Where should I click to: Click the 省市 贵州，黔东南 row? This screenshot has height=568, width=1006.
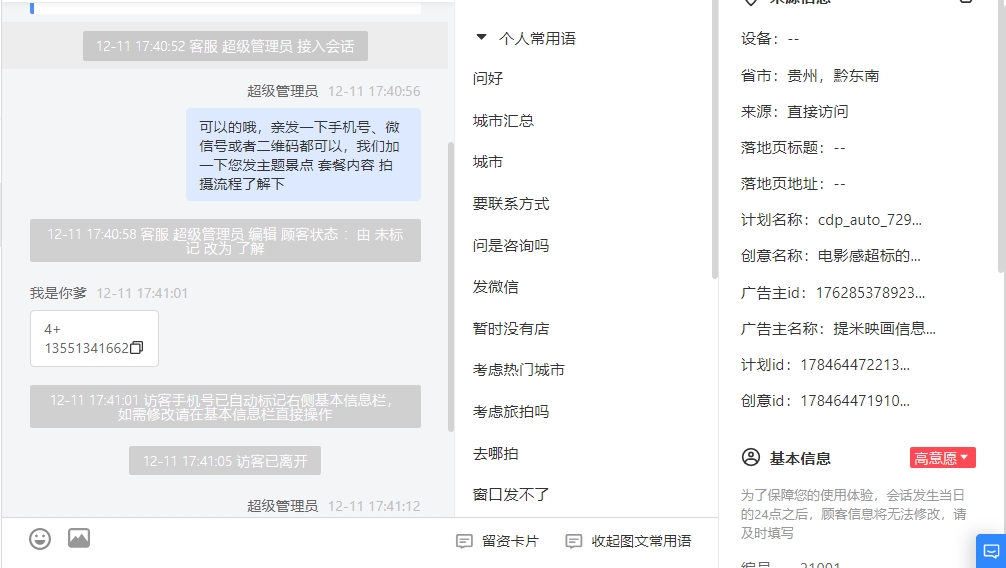coord(810,76)
